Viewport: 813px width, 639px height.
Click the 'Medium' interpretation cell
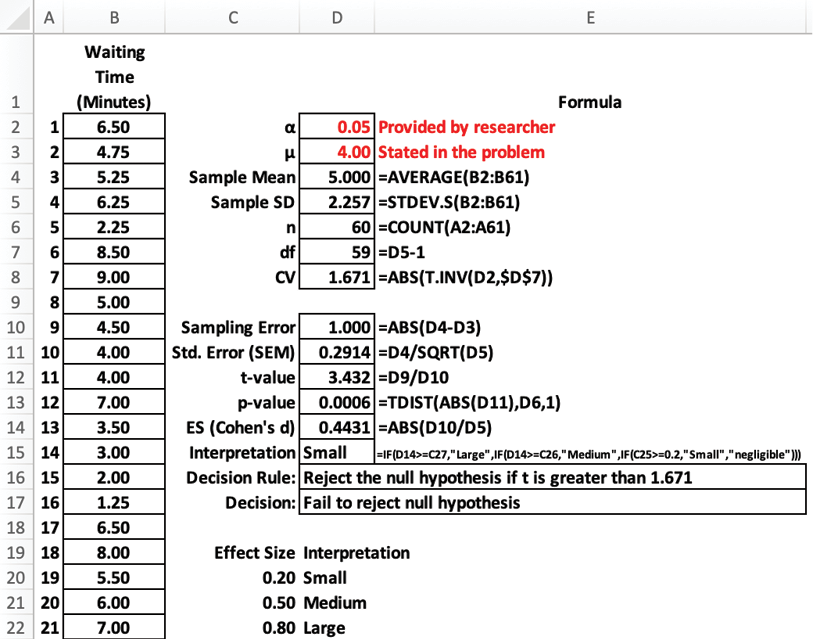[335, 603]
